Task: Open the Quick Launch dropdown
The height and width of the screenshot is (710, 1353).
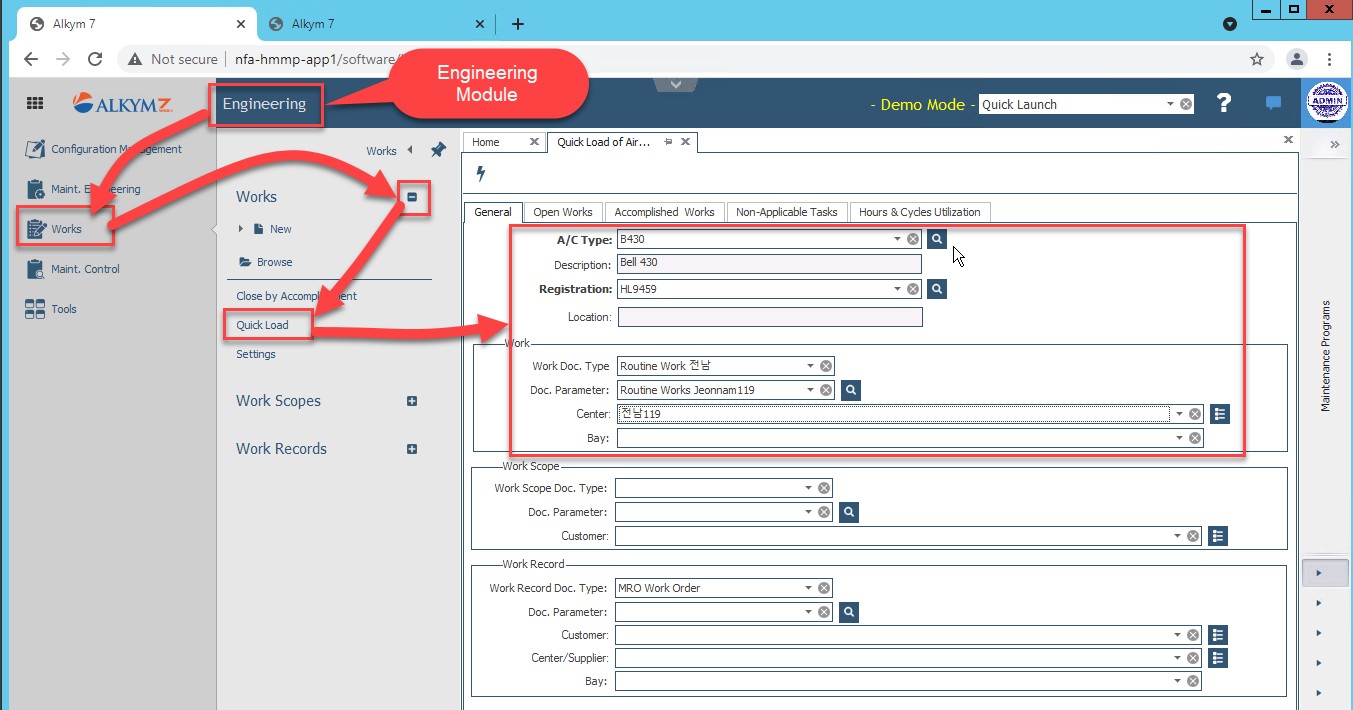Action: (1170, 104)
